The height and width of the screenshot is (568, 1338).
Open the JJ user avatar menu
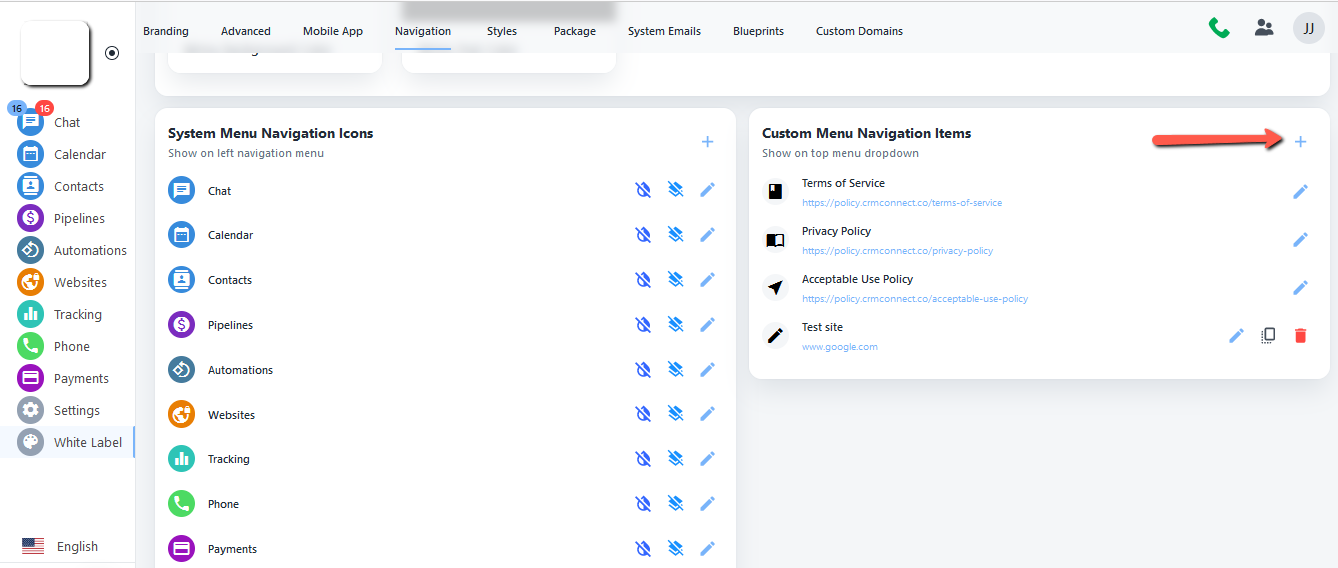point(1308,28)
